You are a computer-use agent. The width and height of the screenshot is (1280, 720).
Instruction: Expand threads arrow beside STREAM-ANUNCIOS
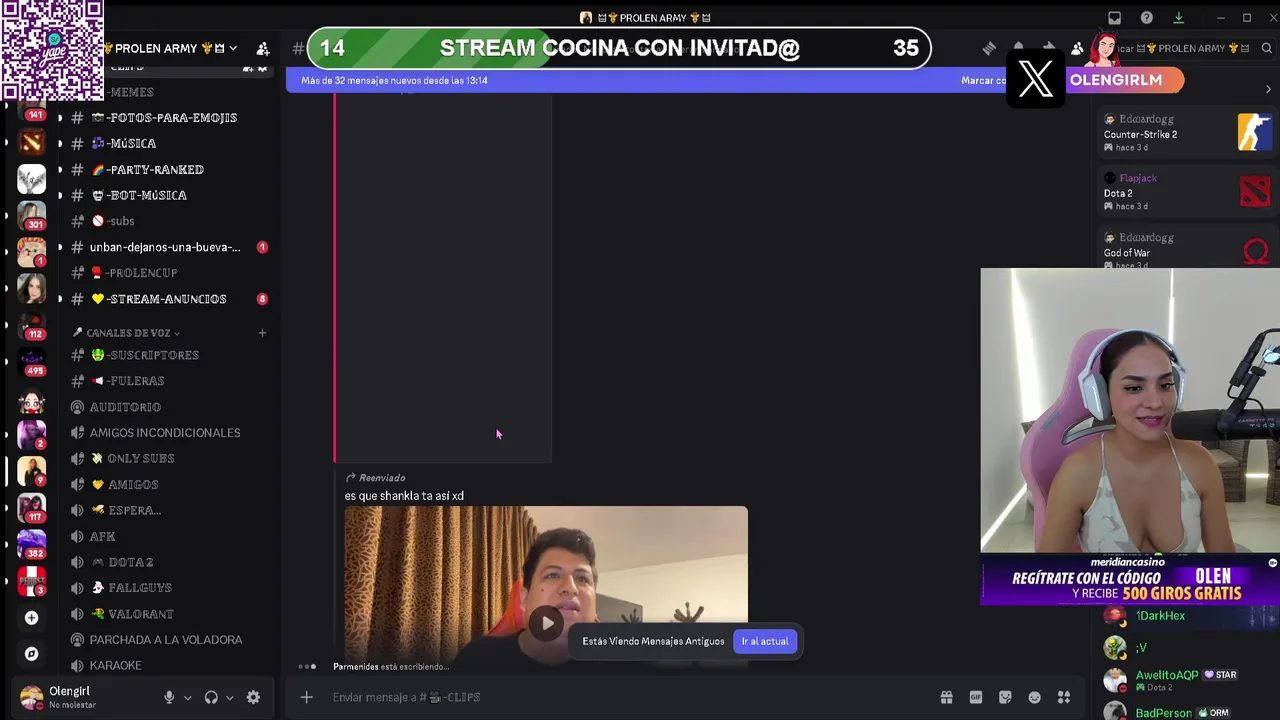pos(60,299)
